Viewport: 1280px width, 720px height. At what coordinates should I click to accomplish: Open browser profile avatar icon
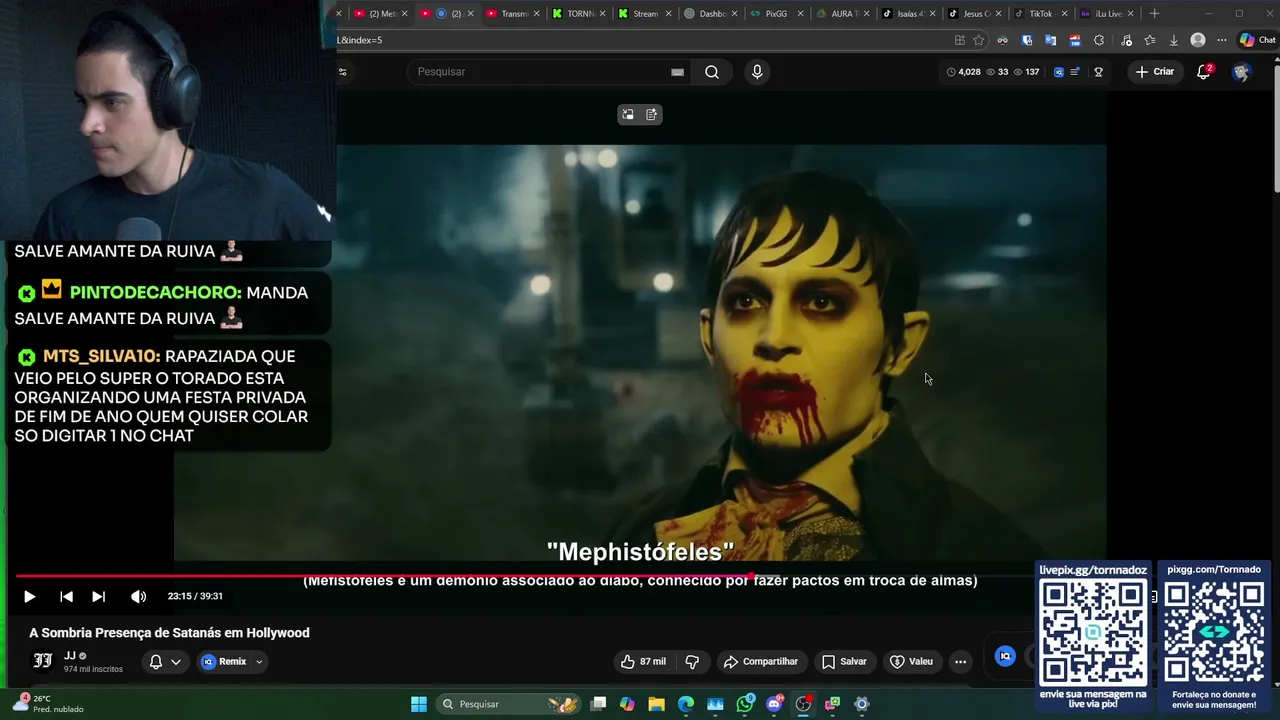pos(1198,40)
